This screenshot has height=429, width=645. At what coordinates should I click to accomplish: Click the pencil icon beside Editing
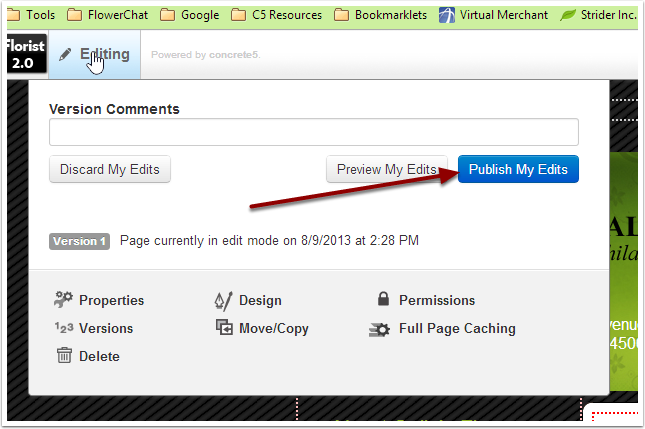tap(66, 55)
